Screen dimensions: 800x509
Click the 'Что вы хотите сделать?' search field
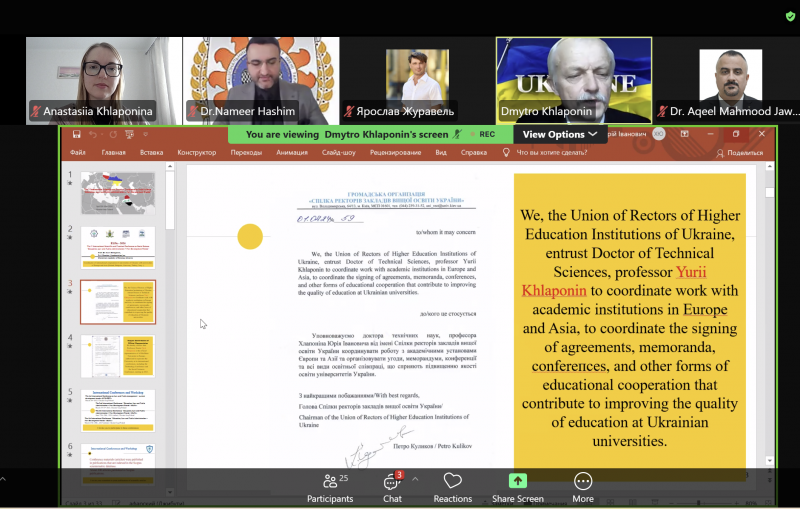click(552, 153)
